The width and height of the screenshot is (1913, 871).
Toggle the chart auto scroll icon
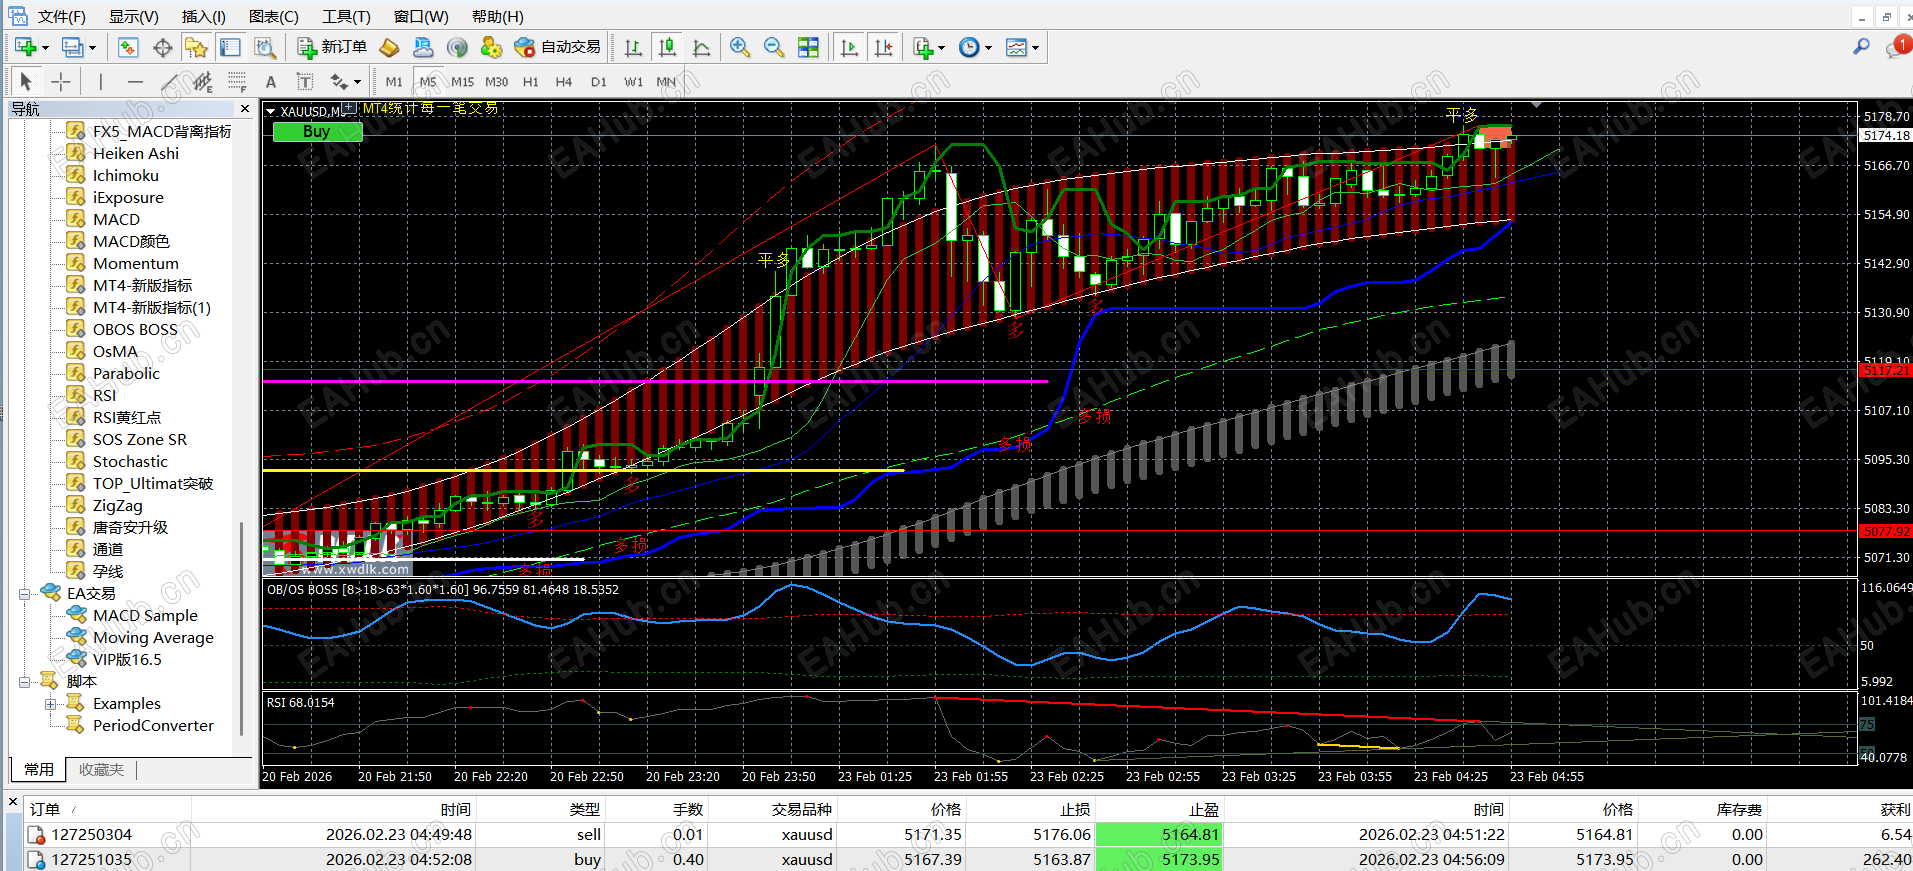click(x=849, y=47)
